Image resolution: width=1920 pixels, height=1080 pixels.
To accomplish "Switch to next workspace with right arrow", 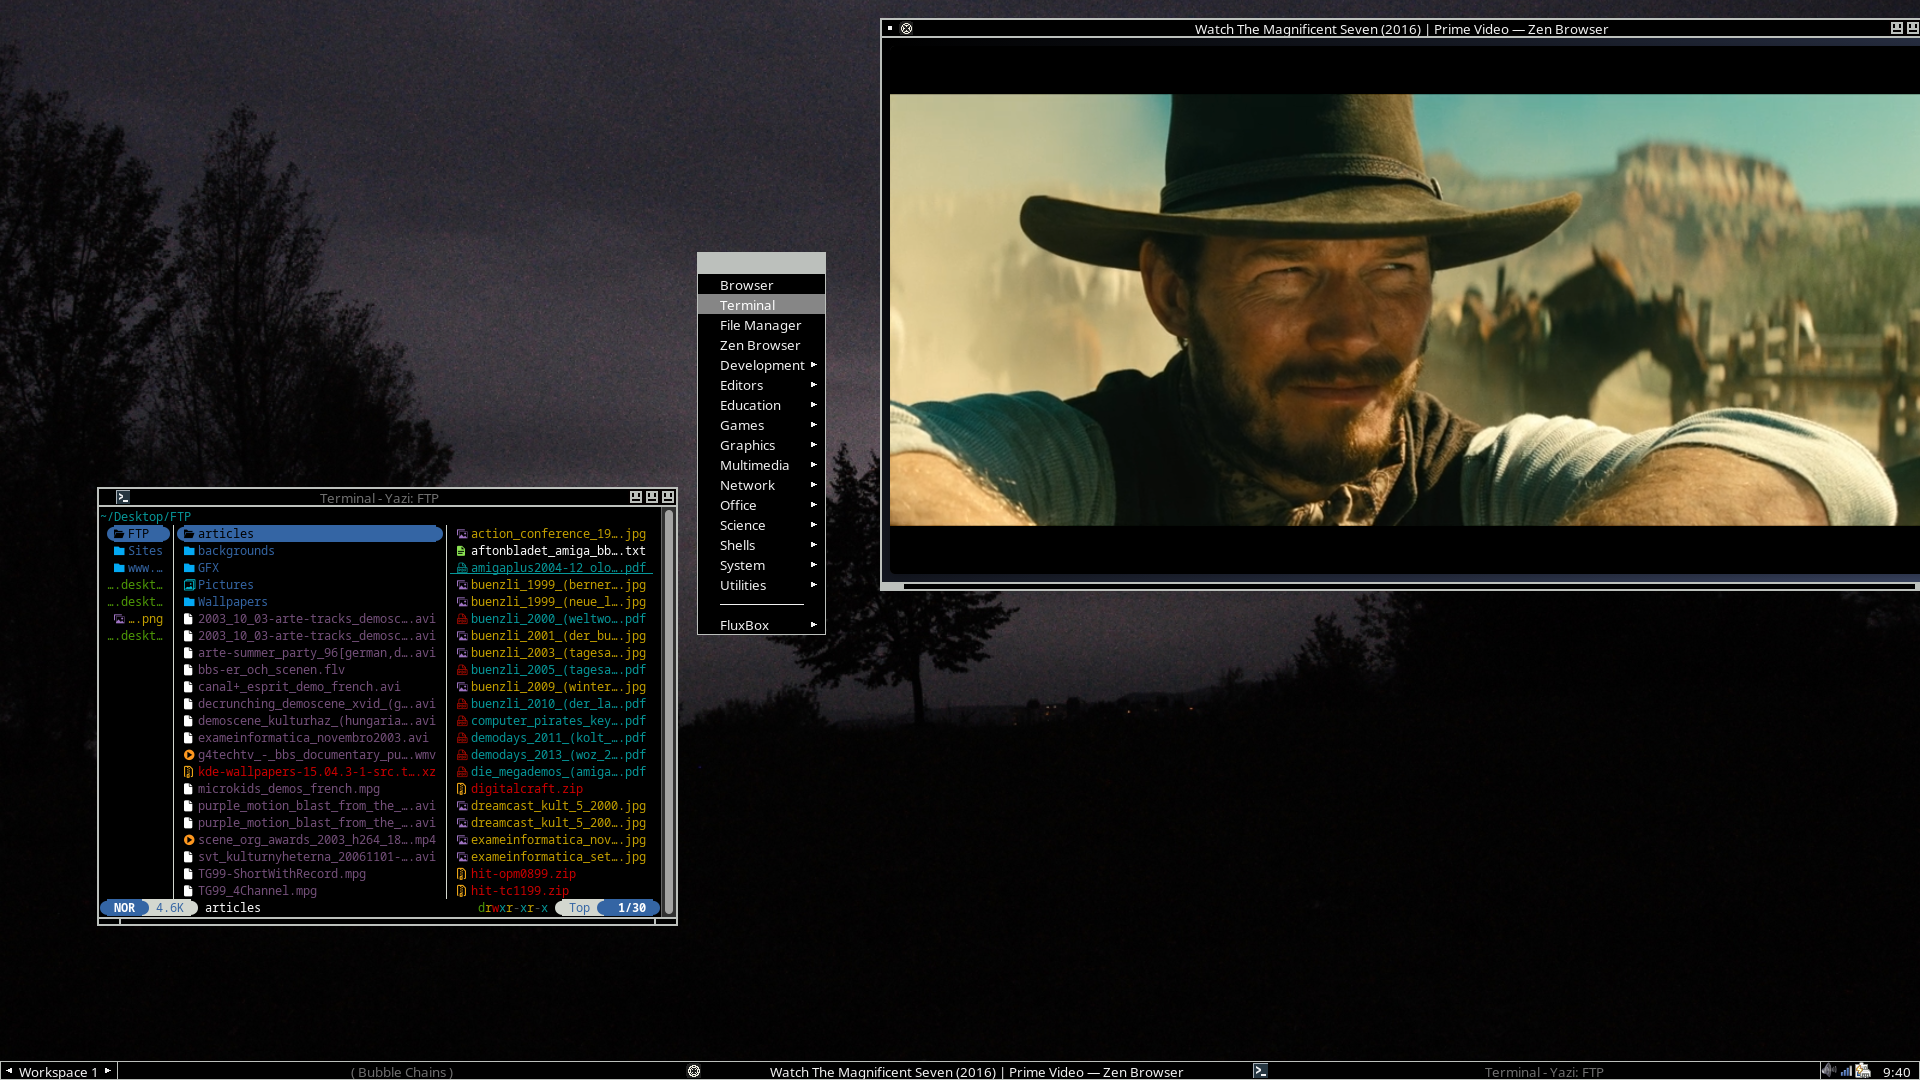I will (108, 1071).
